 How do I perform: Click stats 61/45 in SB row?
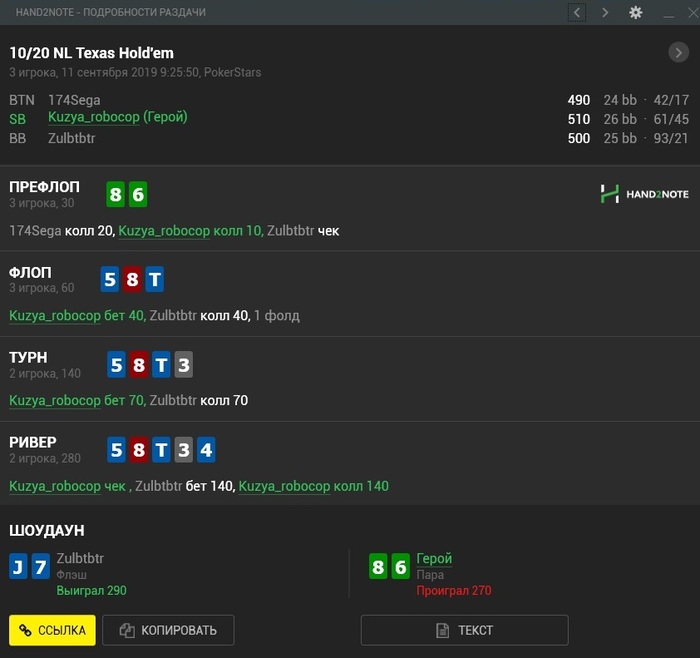coord(671,119)
